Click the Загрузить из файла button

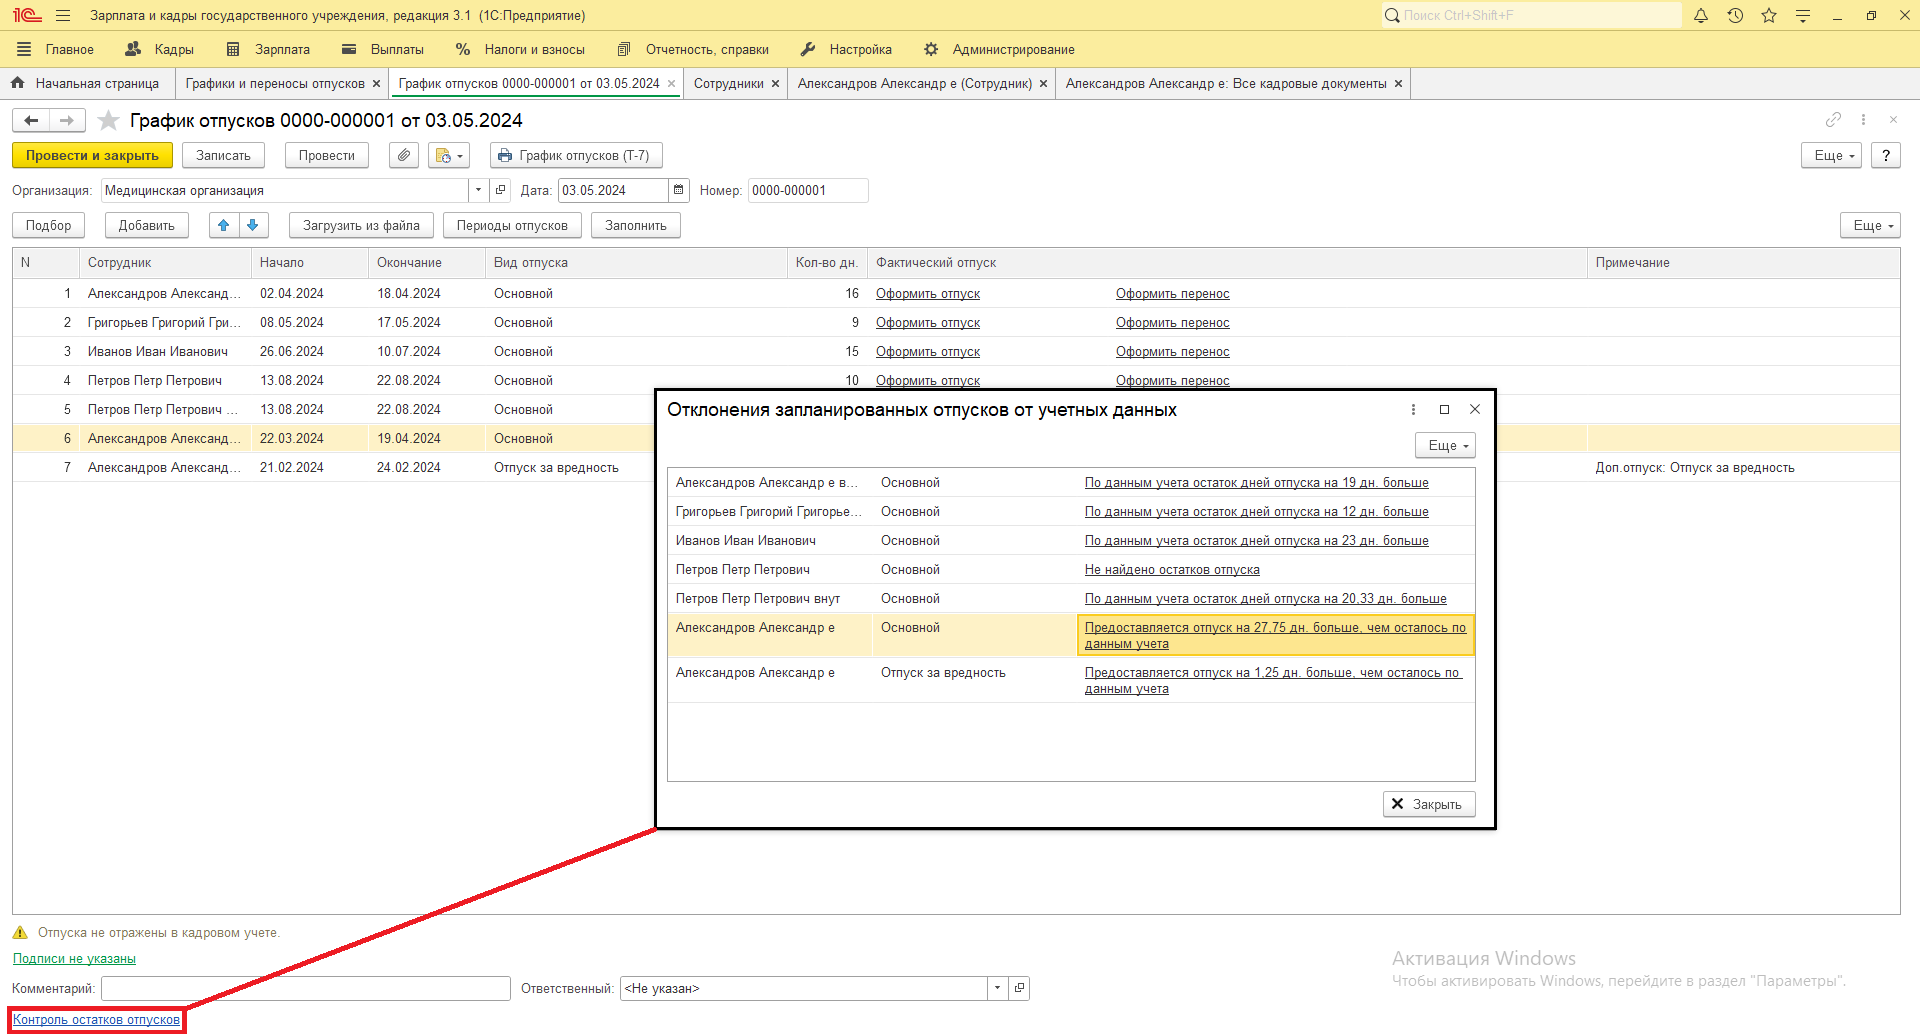coord(361,226)
